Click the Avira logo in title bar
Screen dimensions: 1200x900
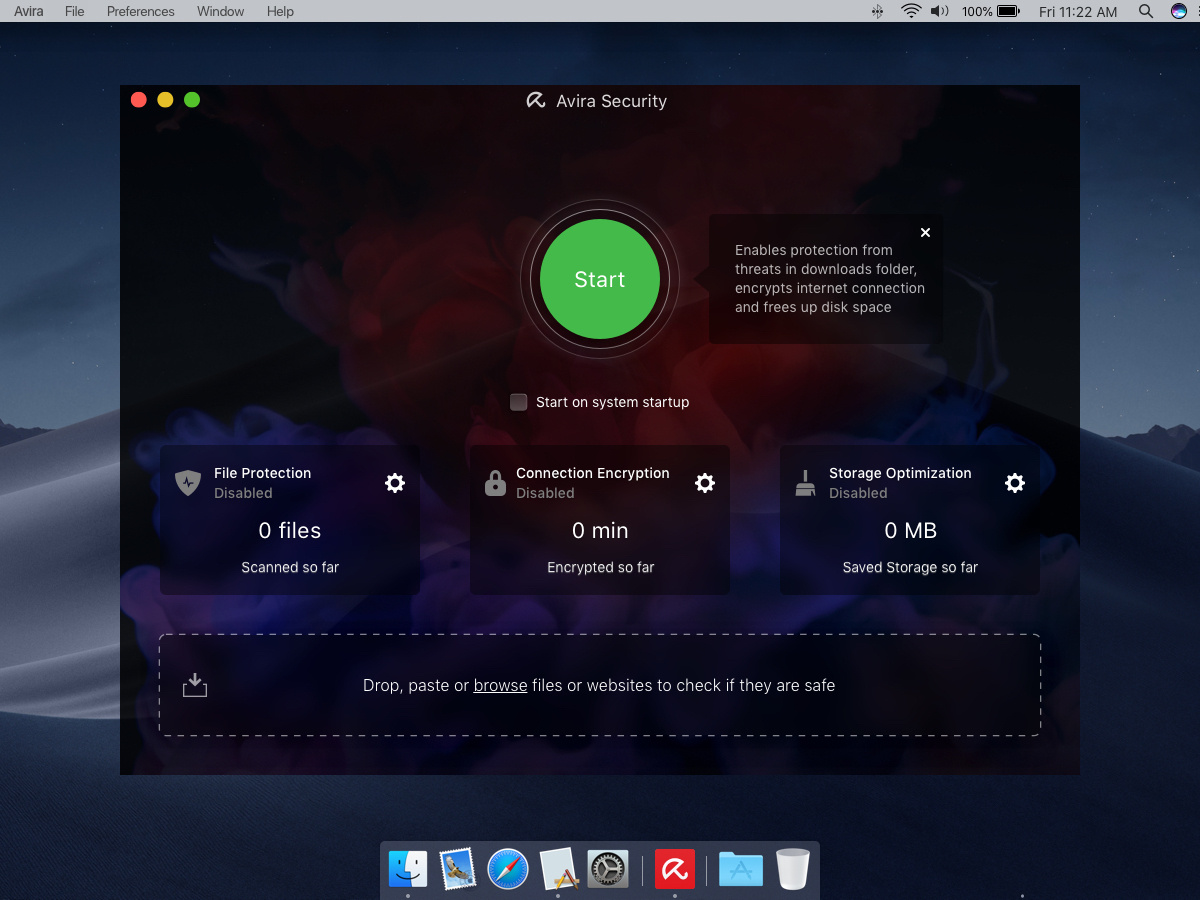click(x=536, y=101)
